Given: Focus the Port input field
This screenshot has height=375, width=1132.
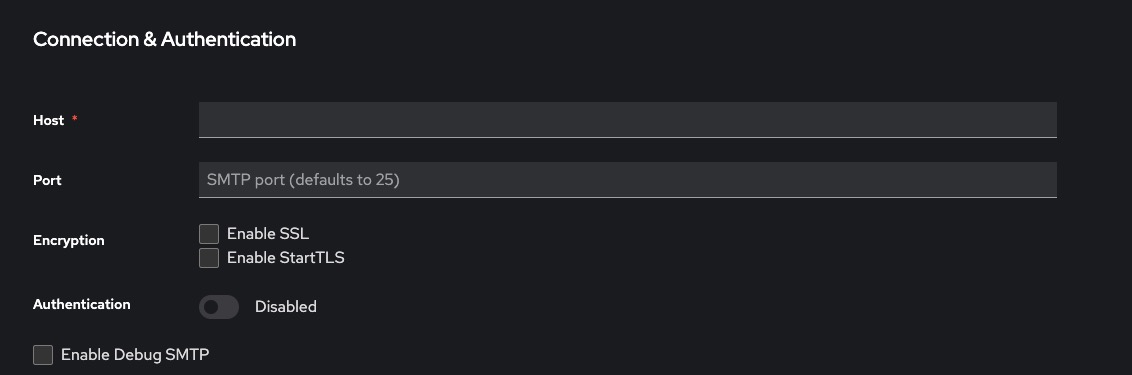Looking at the screenshot, I should [x=627, y=180].
